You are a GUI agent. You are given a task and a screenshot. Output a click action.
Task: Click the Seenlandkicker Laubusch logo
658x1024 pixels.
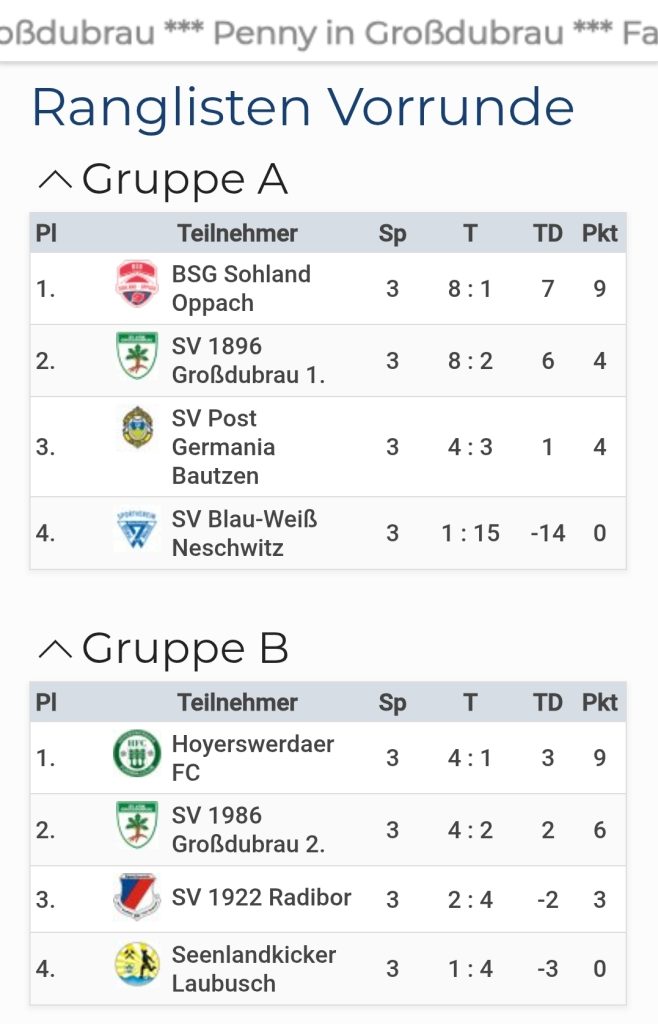pos(136,964)
